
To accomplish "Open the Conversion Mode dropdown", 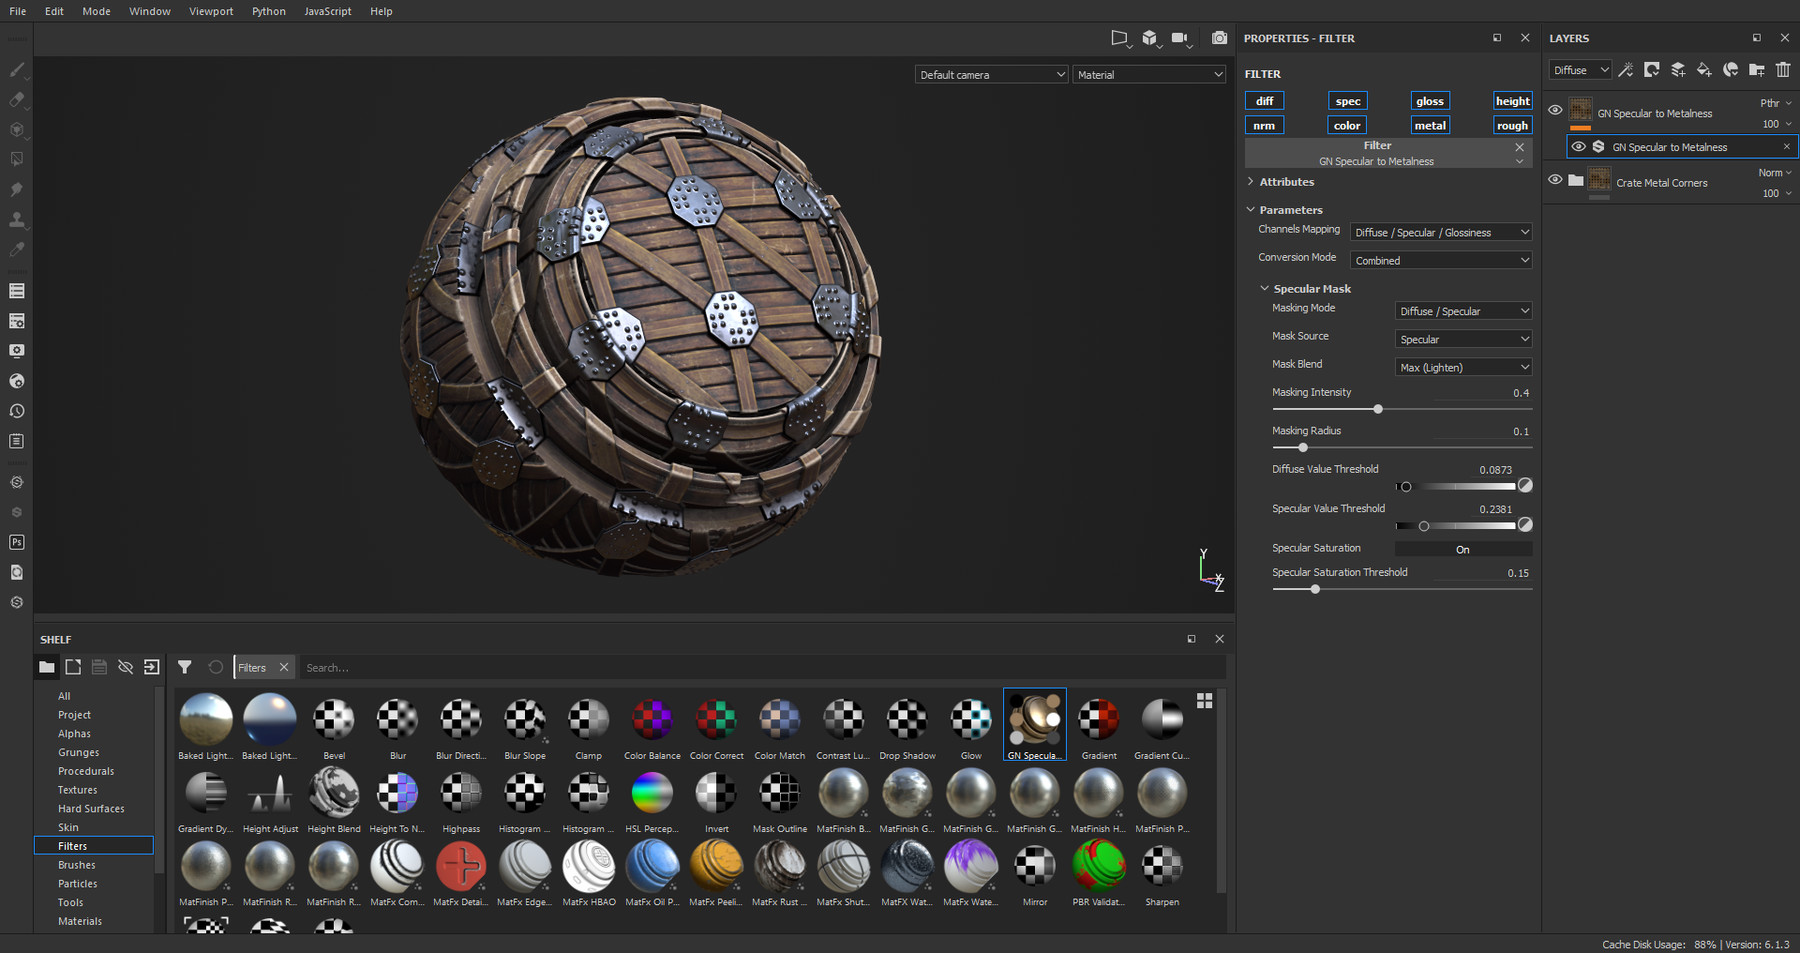I will click(x=1440, y=259).
